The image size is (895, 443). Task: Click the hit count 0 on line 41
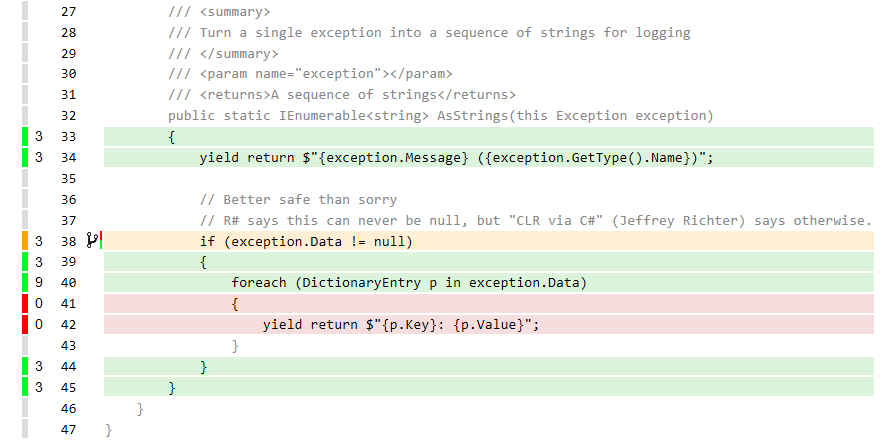[x=38, y=304]
